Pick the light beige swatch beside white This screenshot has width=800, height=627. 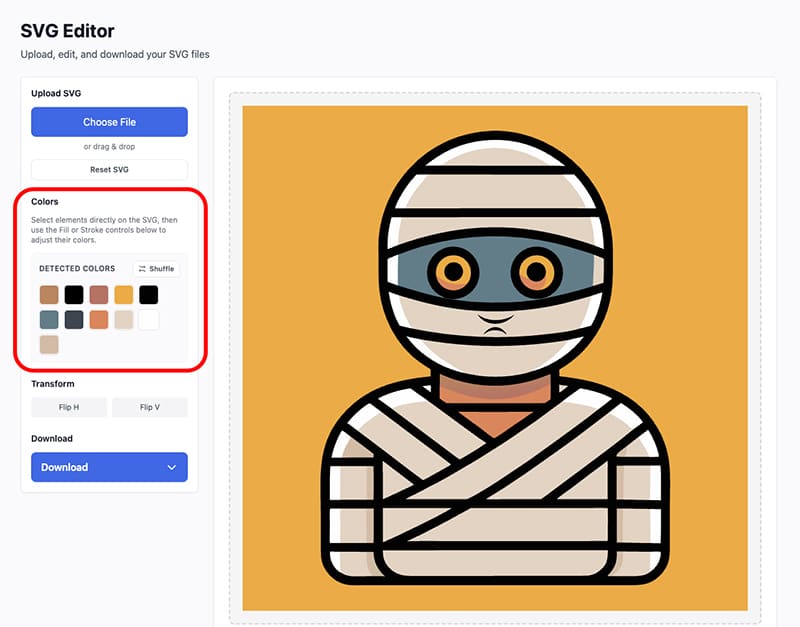(124, 320)
